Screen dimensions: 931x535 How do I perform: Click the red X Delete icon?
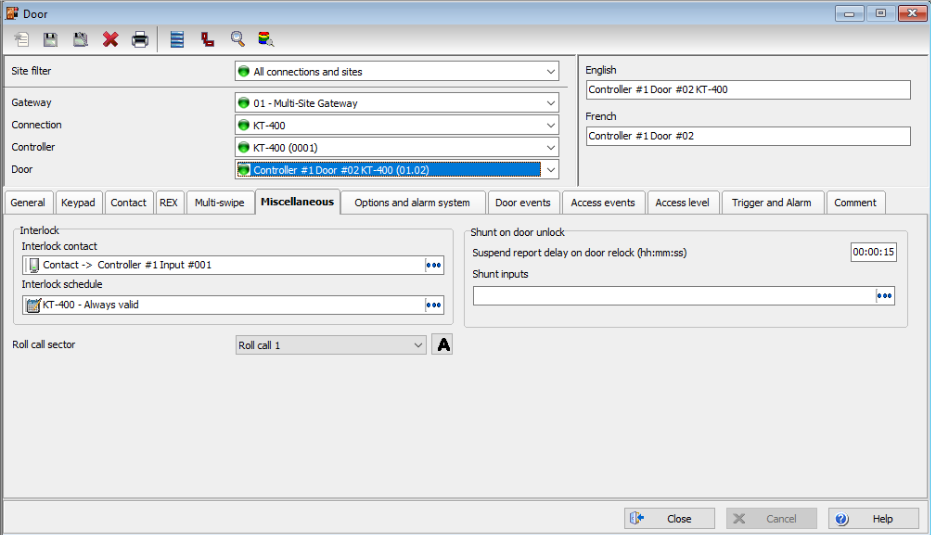click(x=110, y=40)
